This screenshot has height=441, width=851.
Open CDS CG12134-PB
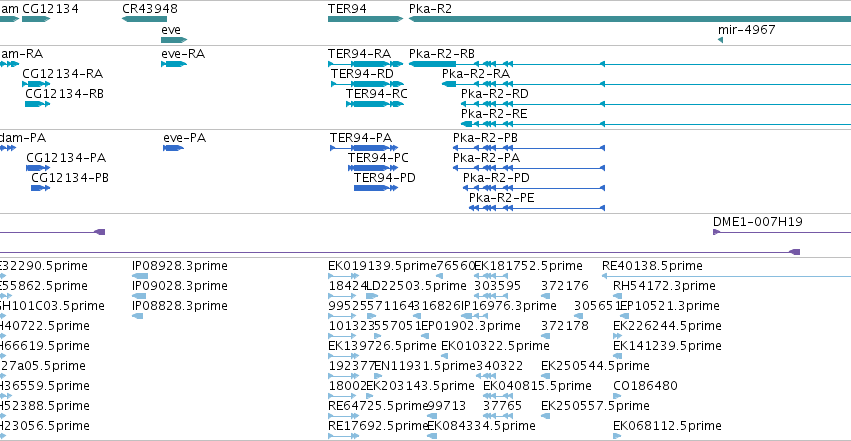[x=40, y=188]
